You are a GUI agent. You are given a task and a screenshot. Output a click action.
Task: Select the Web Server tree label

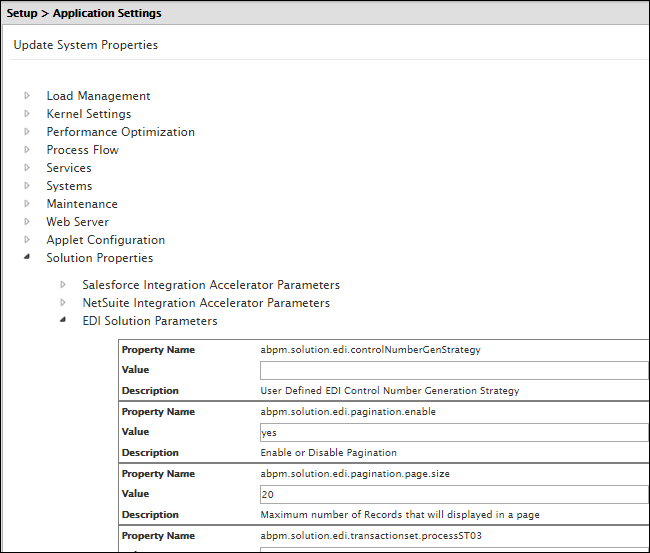click(x=78, y=222)
